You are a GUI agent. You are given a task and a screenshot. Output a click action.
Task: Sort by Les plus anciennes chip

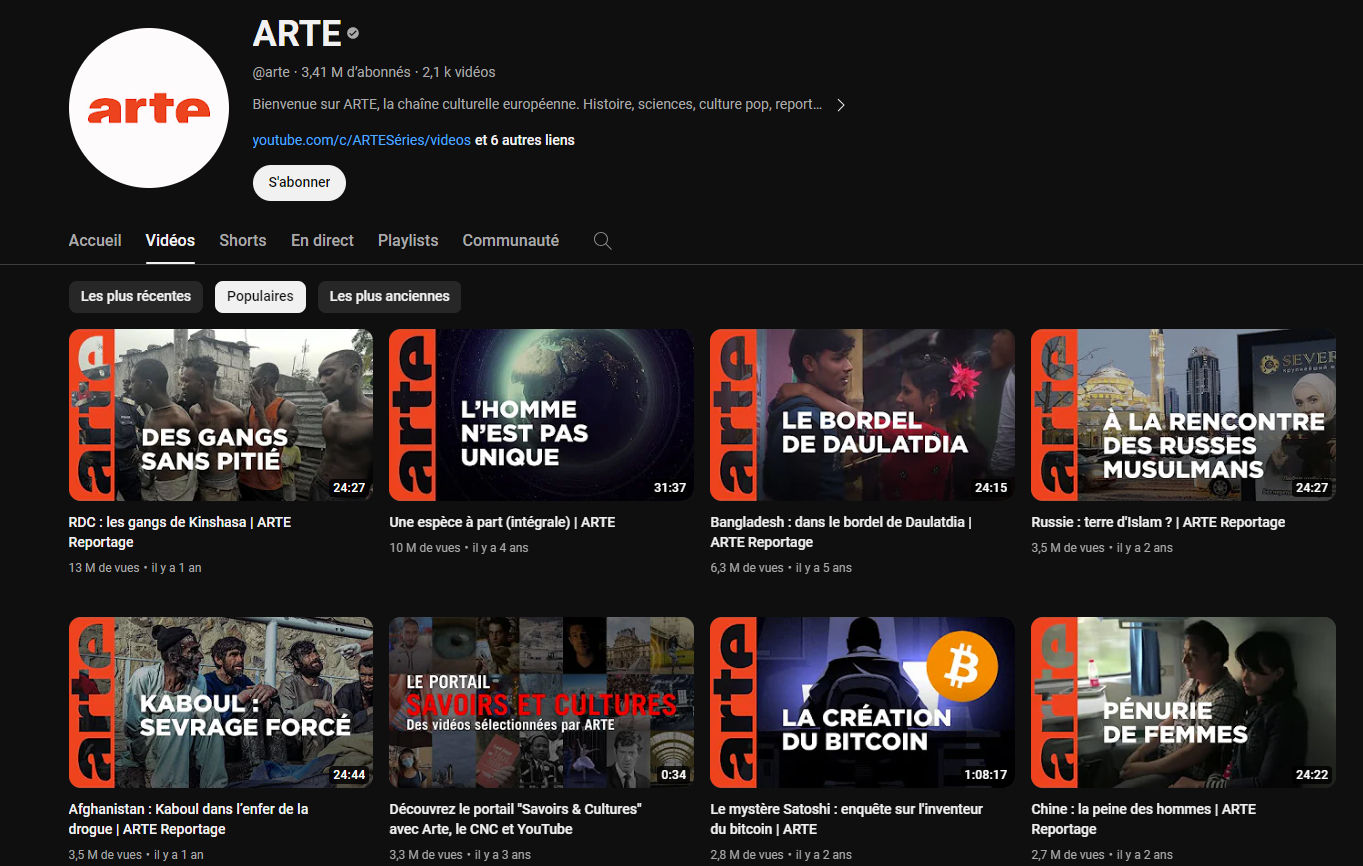click(x=389, y=297)
